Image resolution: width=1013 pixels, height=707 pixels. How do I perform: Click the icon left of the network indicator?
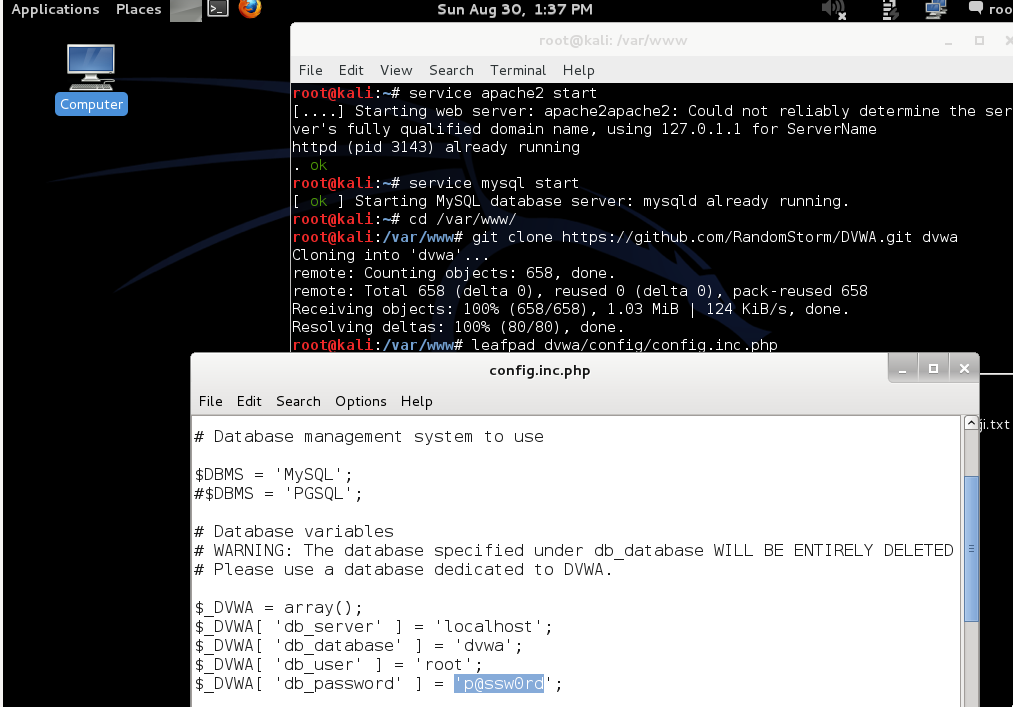(889, 10)
